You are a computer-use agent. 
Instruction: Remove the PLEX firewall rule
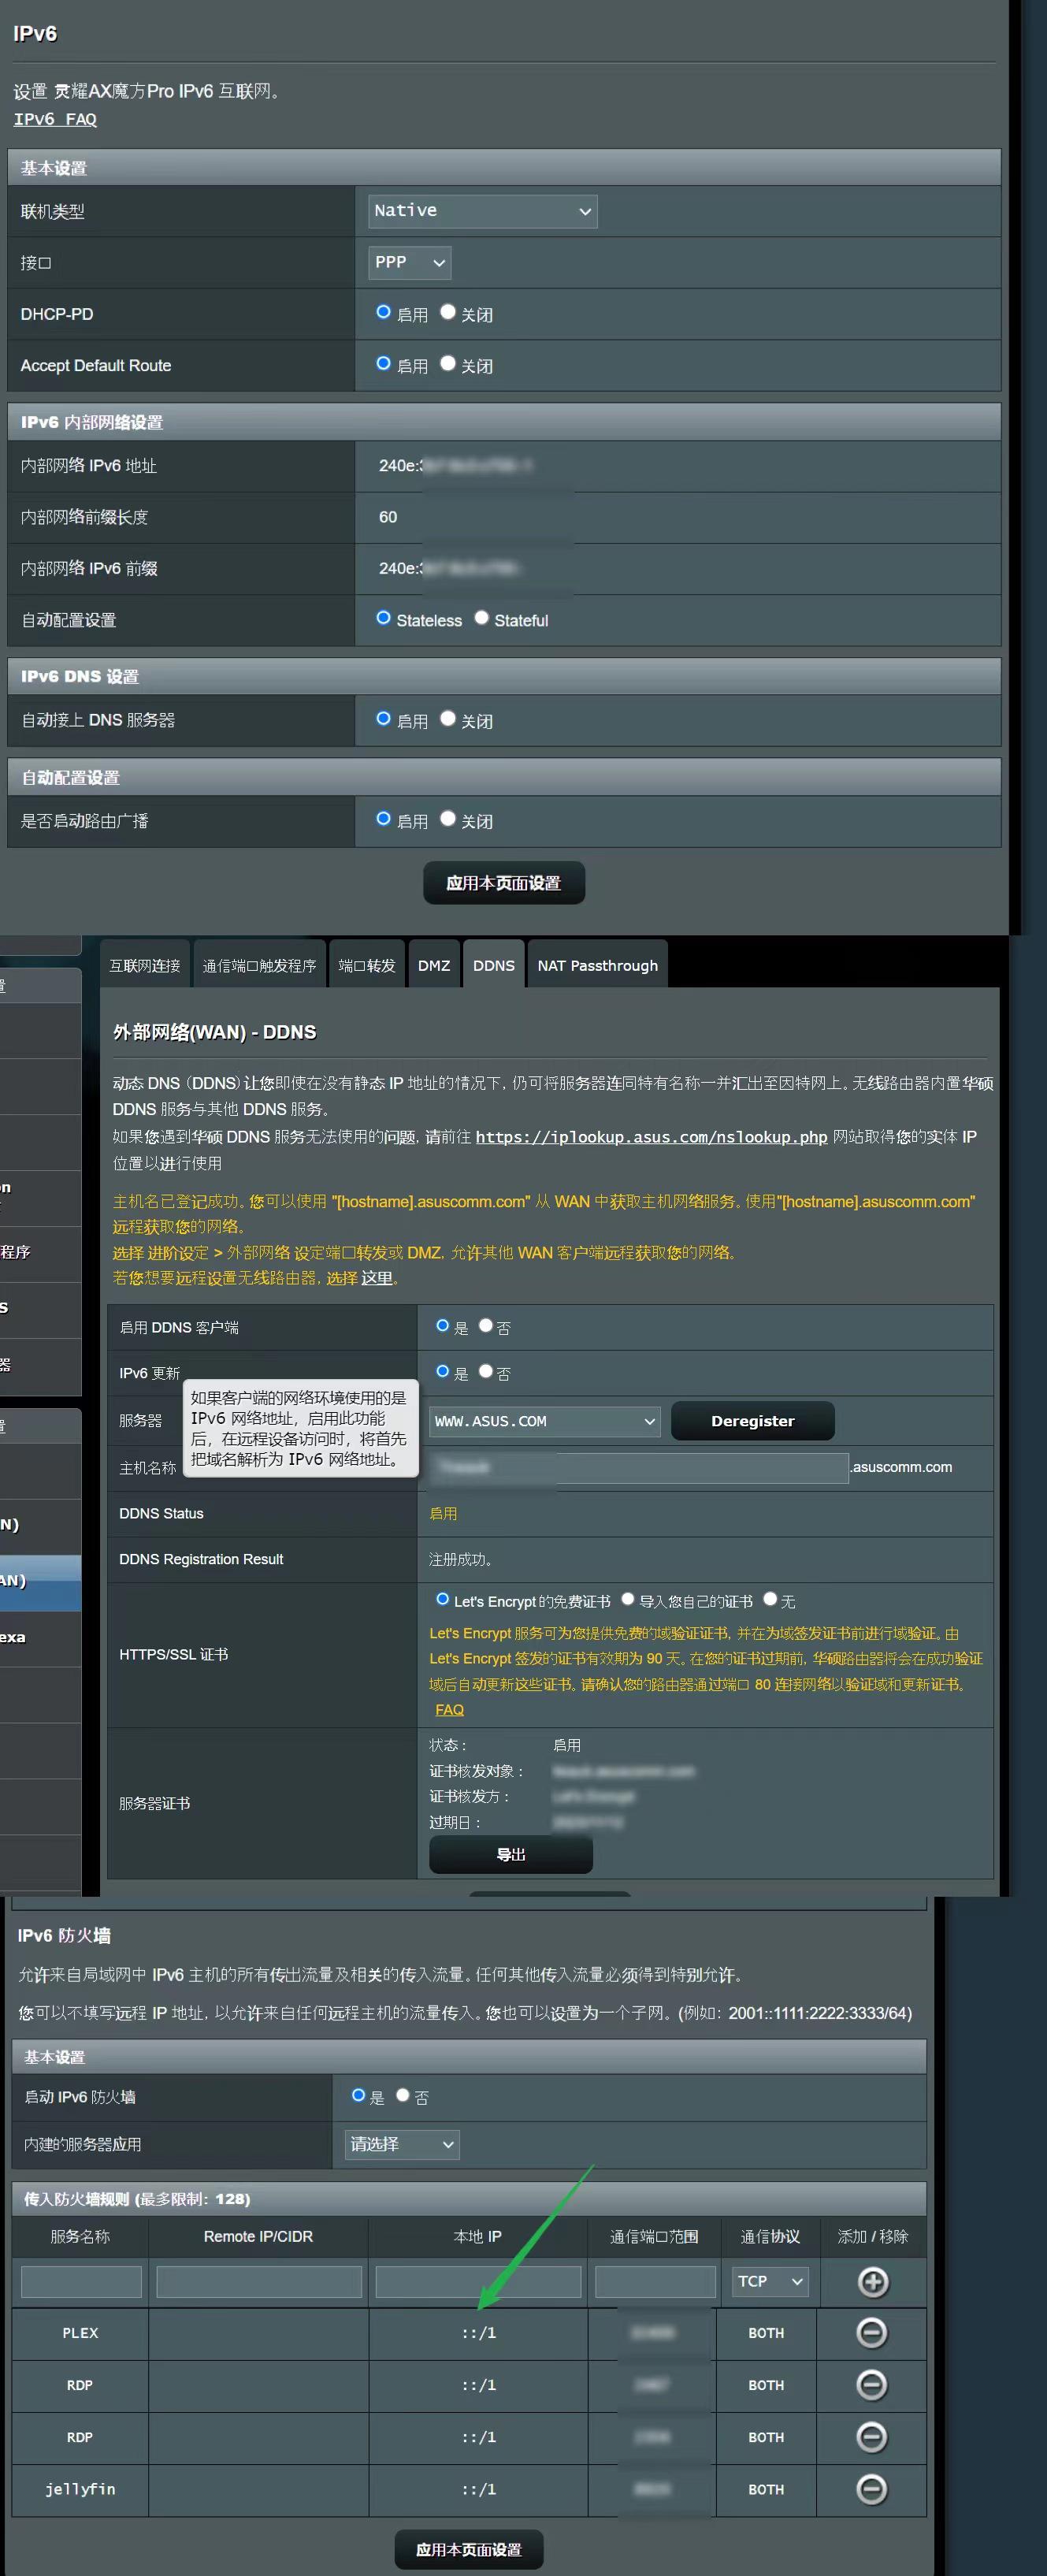pos(872,2332)
